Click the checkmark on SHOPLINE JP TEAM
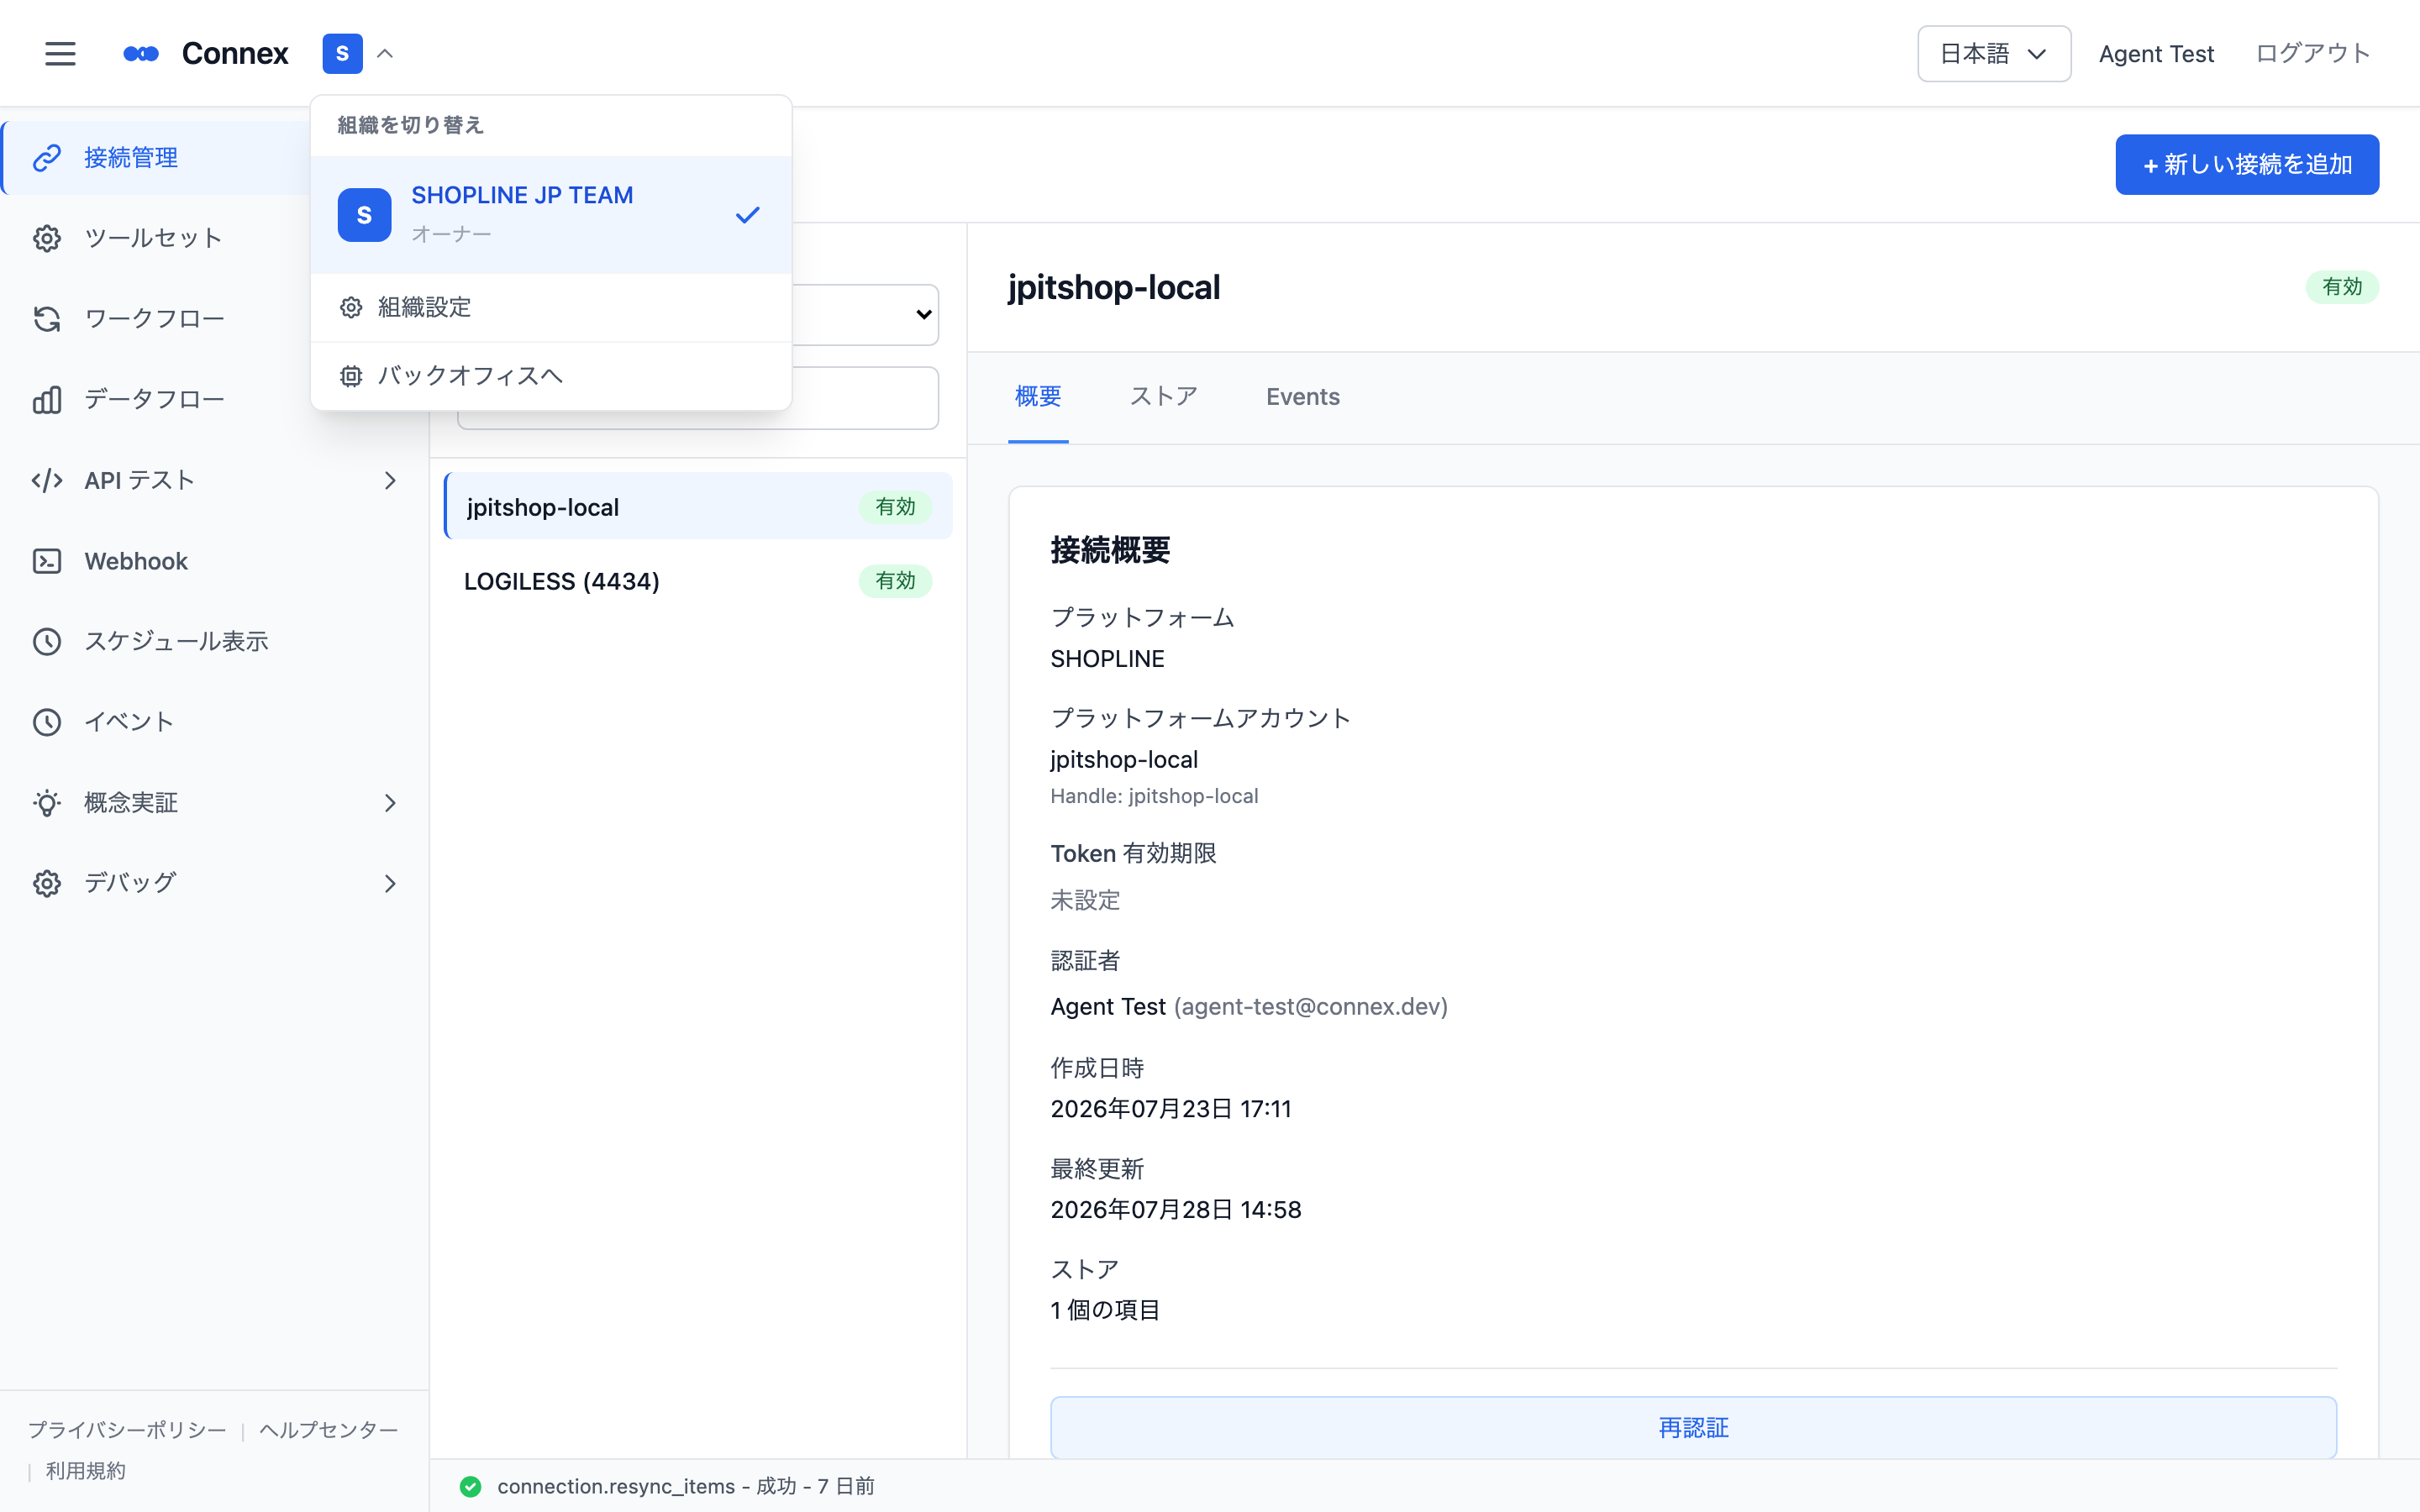 tap(748, 215)
